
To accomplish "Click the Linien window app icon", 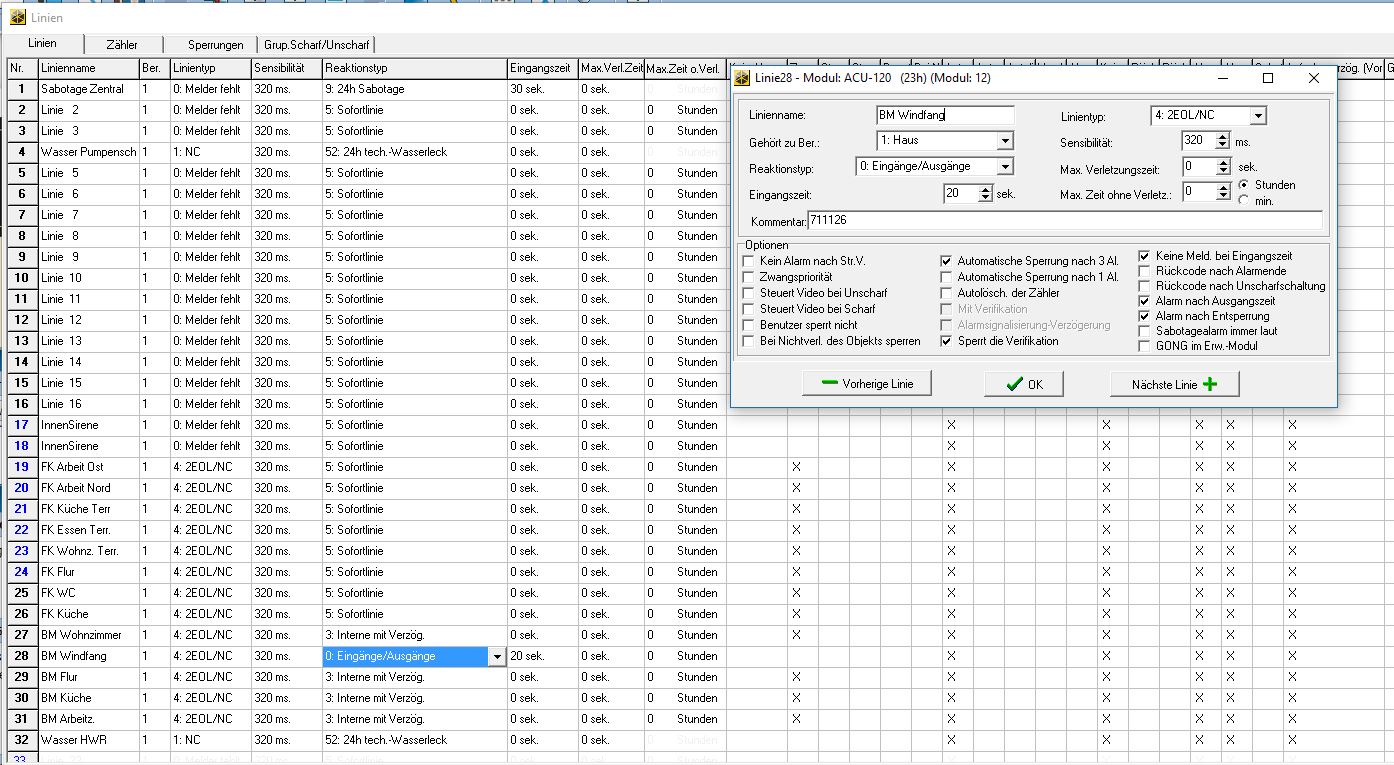I will pyautogui.click(x=17, y=17).
